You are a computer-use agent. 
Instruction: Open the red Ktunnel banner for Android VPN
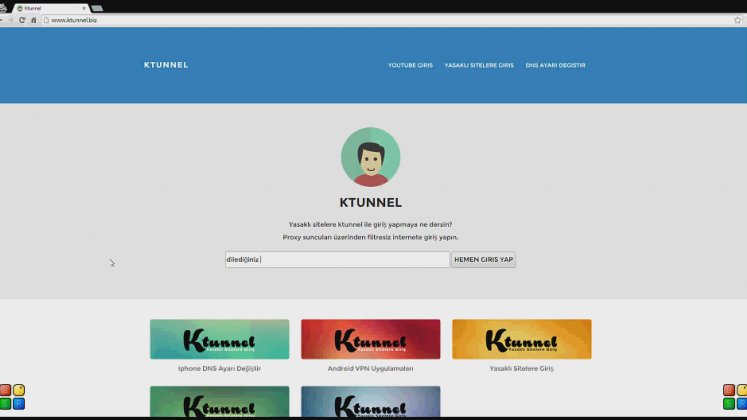click(371, 339)
